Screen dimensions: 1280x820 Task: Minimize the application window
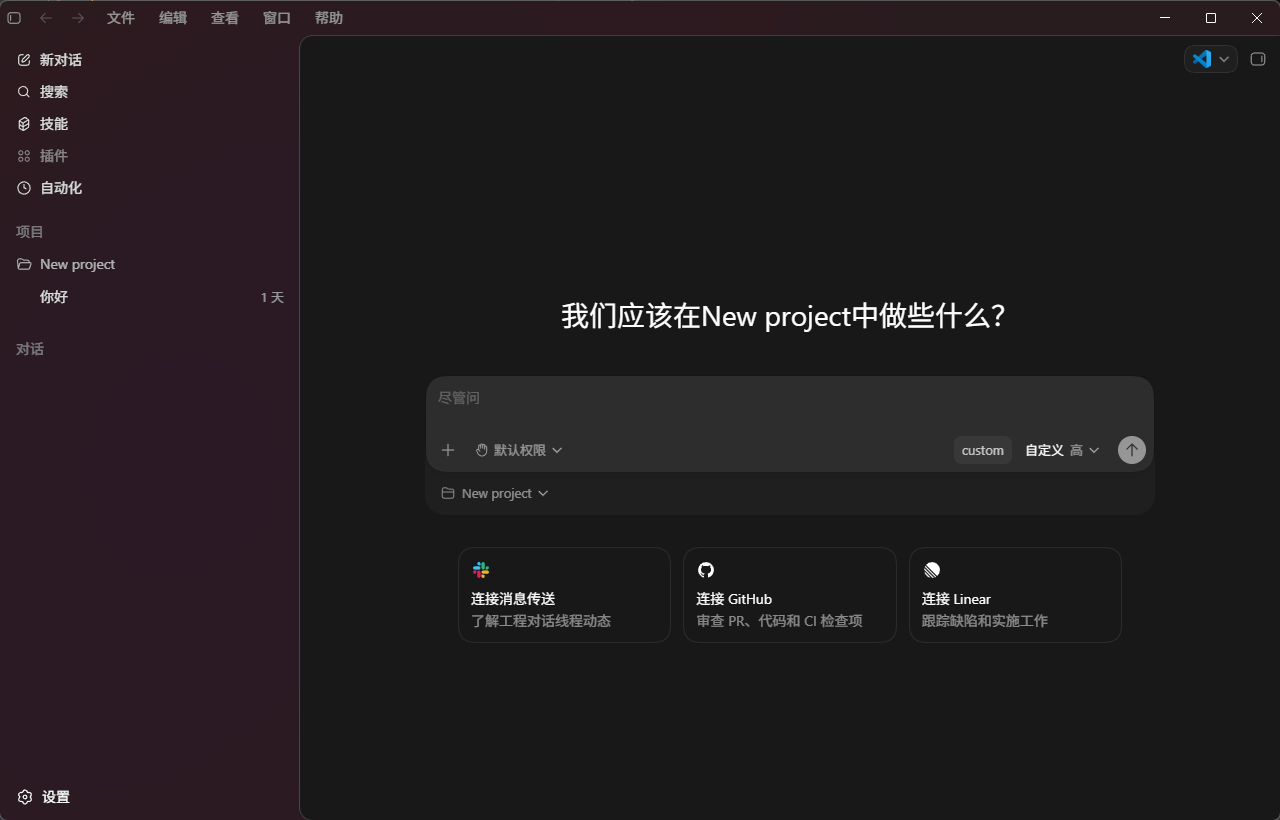click(x=1165, y=18)
